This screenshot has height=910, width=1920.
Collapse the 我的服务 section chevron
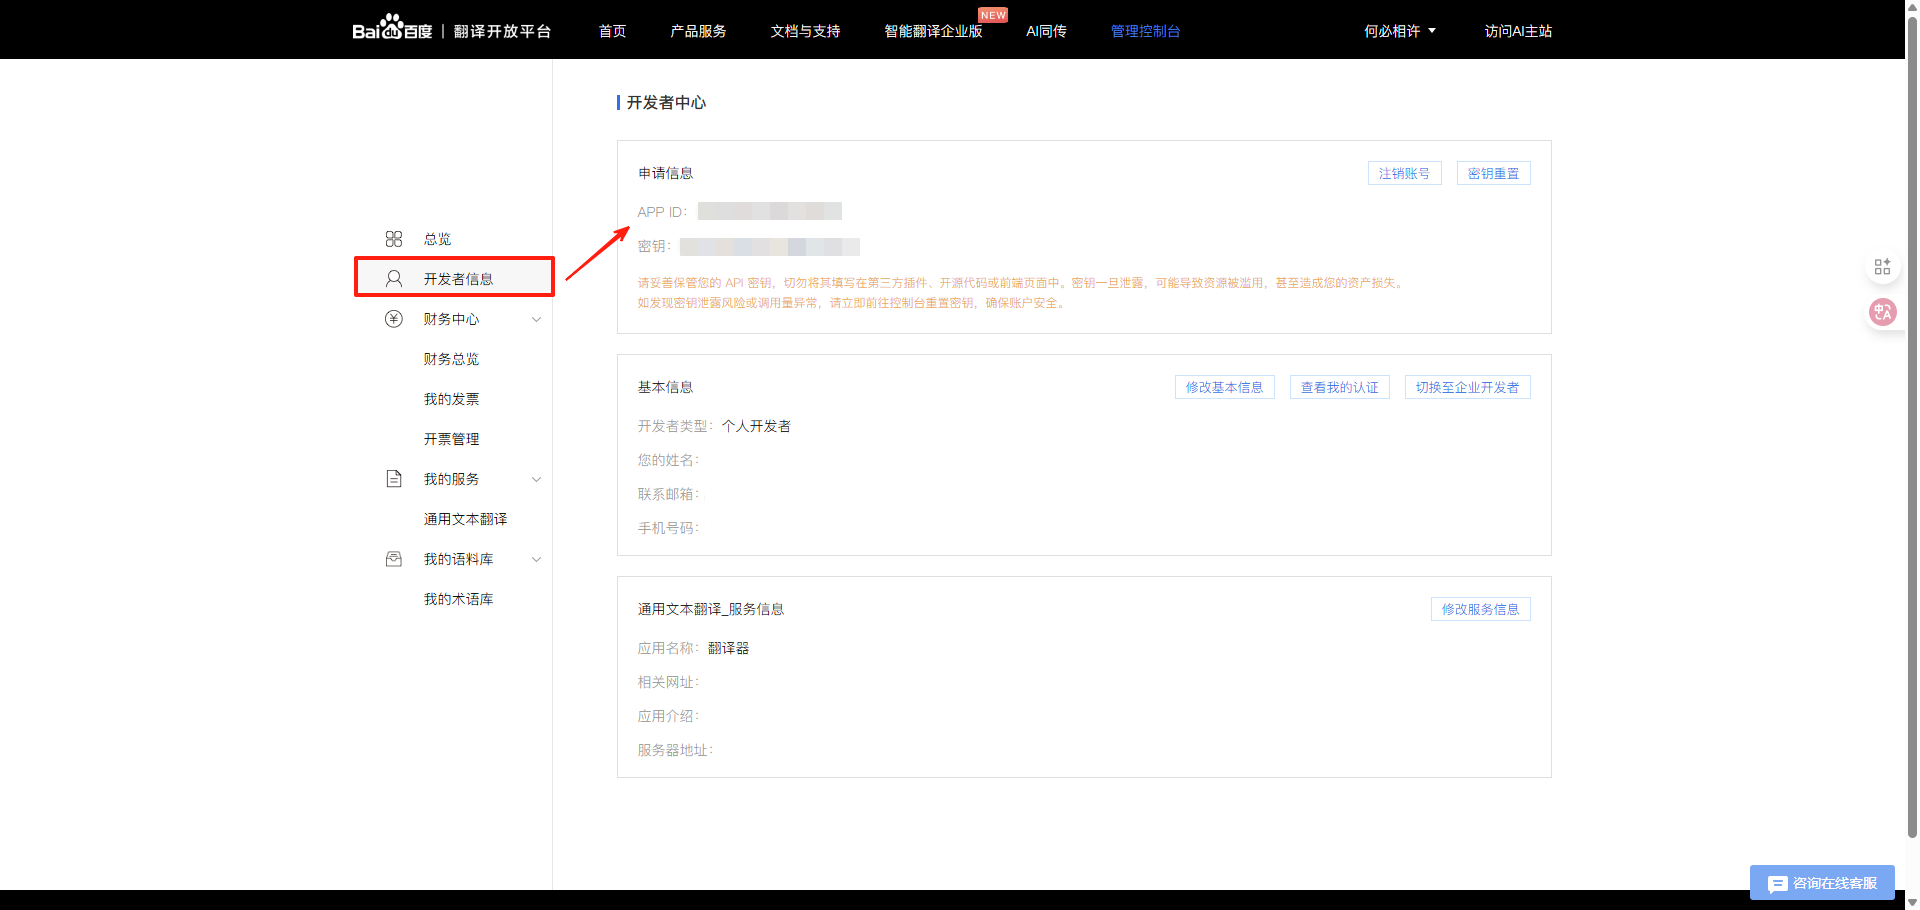(x=536, y=479)
